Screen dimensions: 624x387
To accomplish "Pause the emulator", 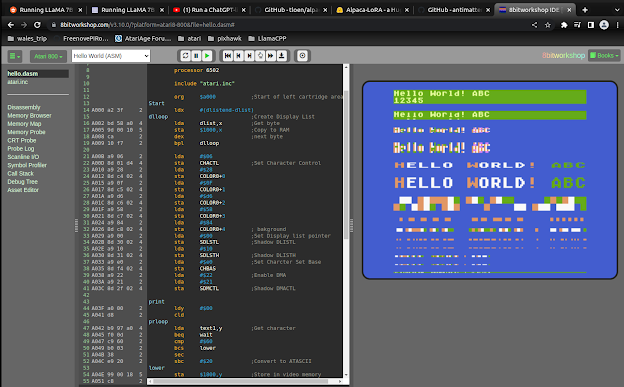I will point(196,56).
